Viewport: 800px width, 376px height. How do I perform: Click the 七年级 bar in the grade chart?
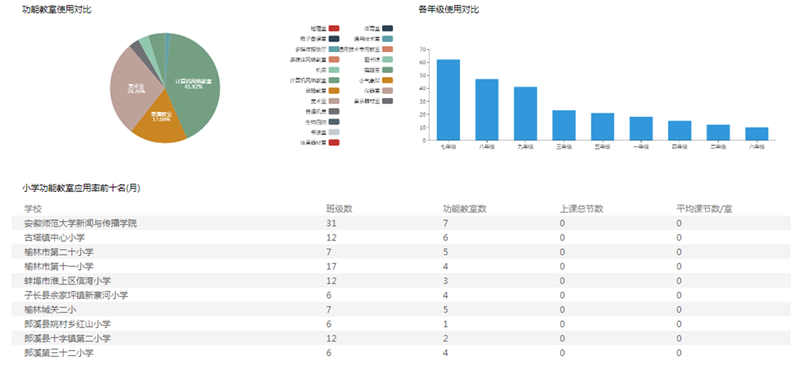(x=448, y=100)
